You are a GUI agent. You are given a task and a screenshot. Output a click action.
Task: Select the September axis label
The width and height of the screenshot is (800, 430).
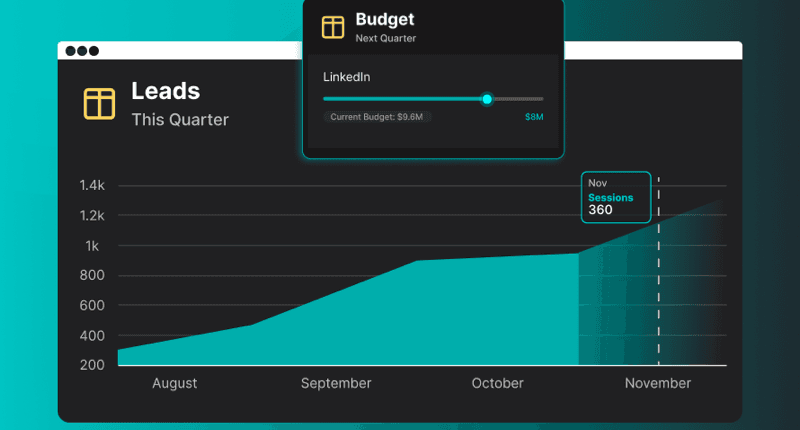point(336,383)
